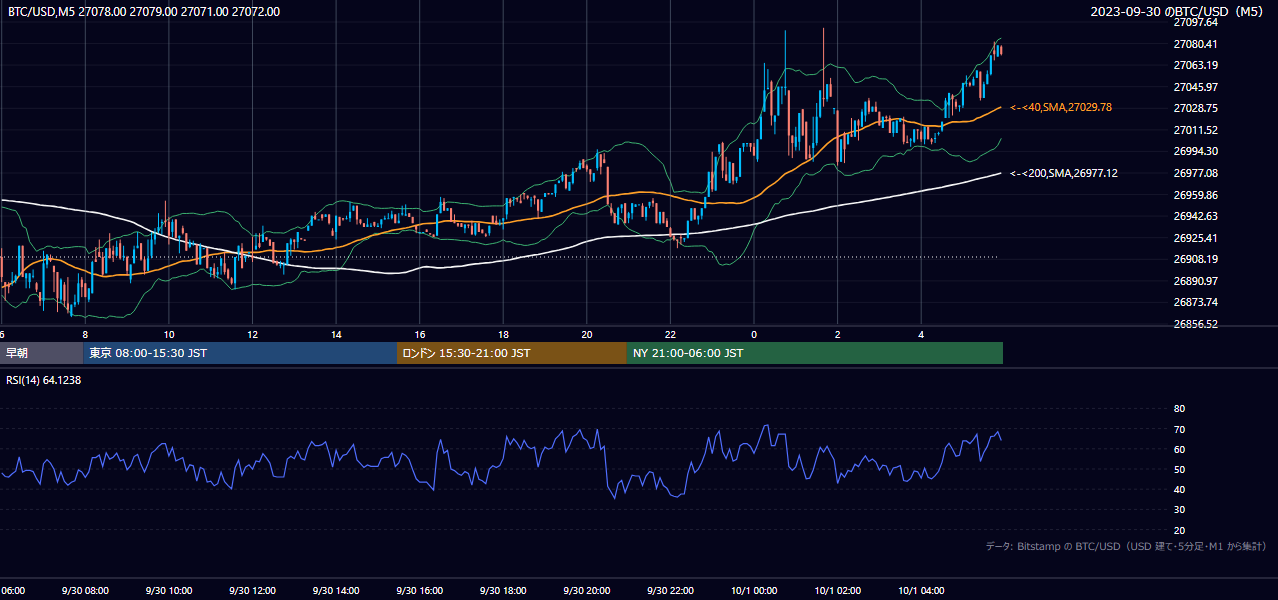Click the Bitstamp data source note
The width and height of the screenshot is (1278, 600).
[1126, 546]
